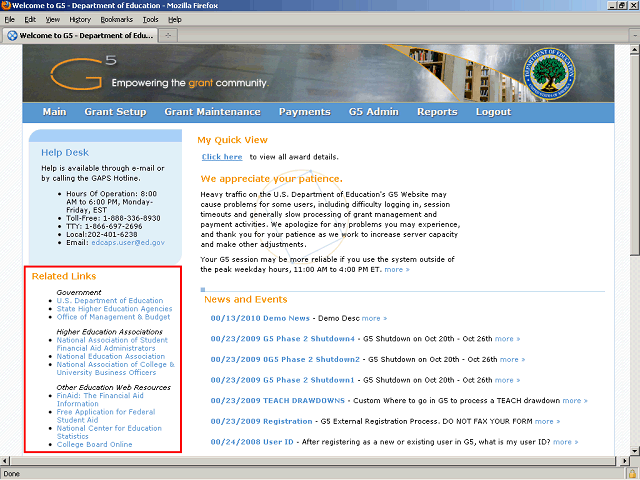Screen dimensions: 640x480
Task: Open the G5 Phase 2 Shutdown1 news item
Action: click(282, 380)
